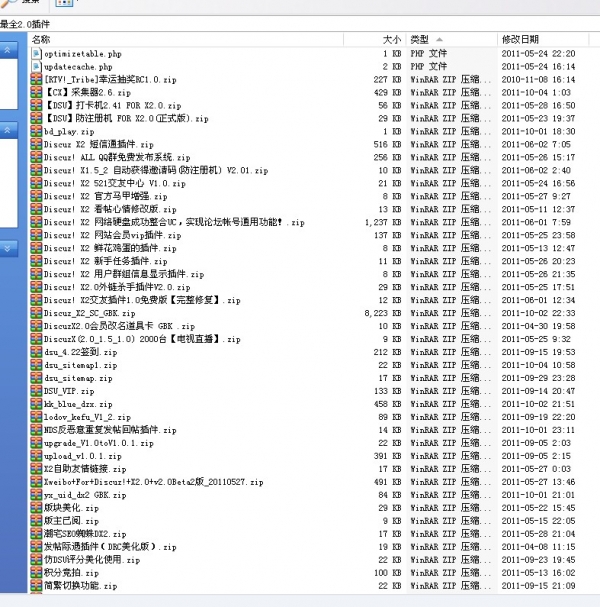Click file name 仿DSU评分美化使用.zip
600x607 pixels.
coord(92,560)
